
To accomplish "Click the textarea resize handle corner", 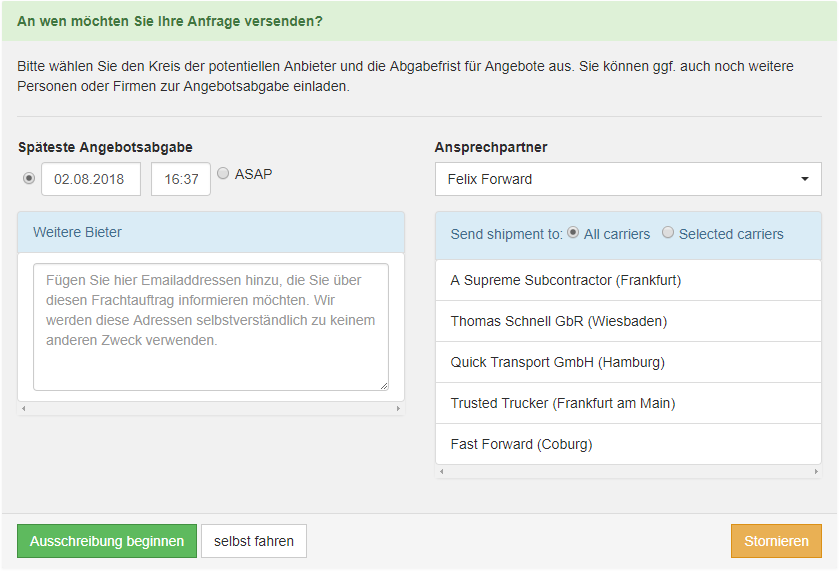I will pyautogui.click(x=384, y=386).
